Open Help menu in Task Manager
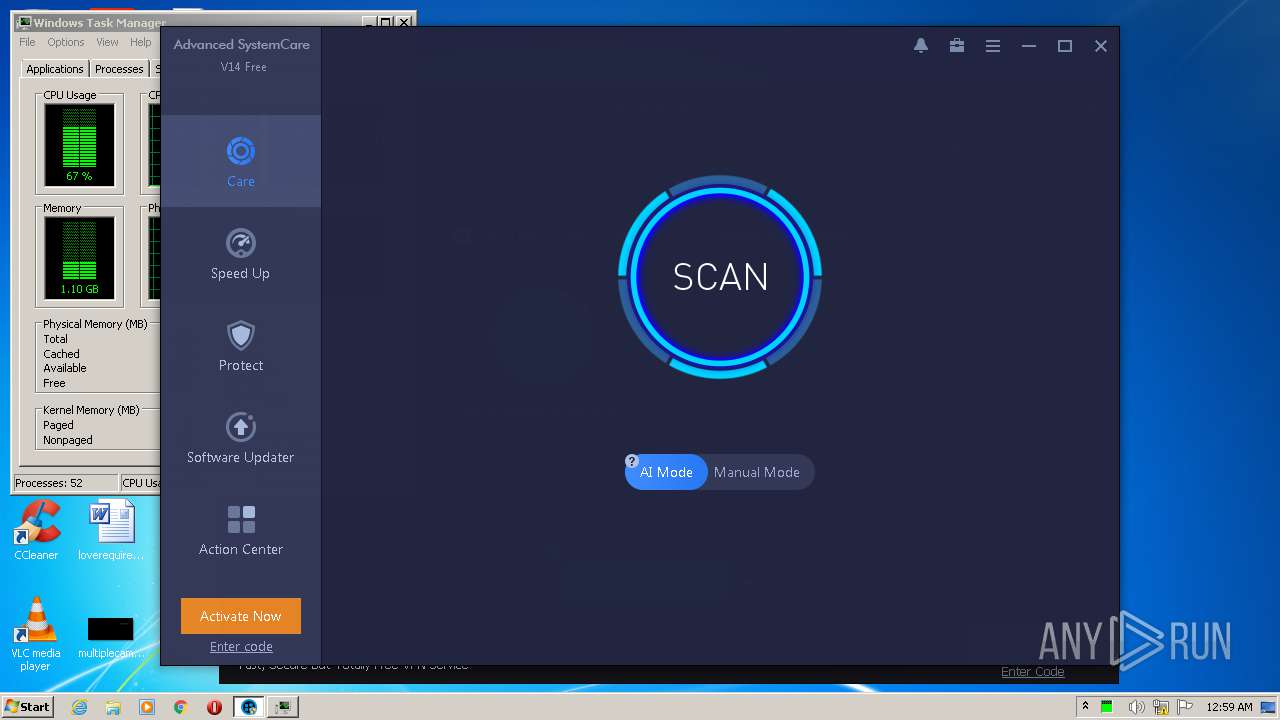 (x=141, y=42)
